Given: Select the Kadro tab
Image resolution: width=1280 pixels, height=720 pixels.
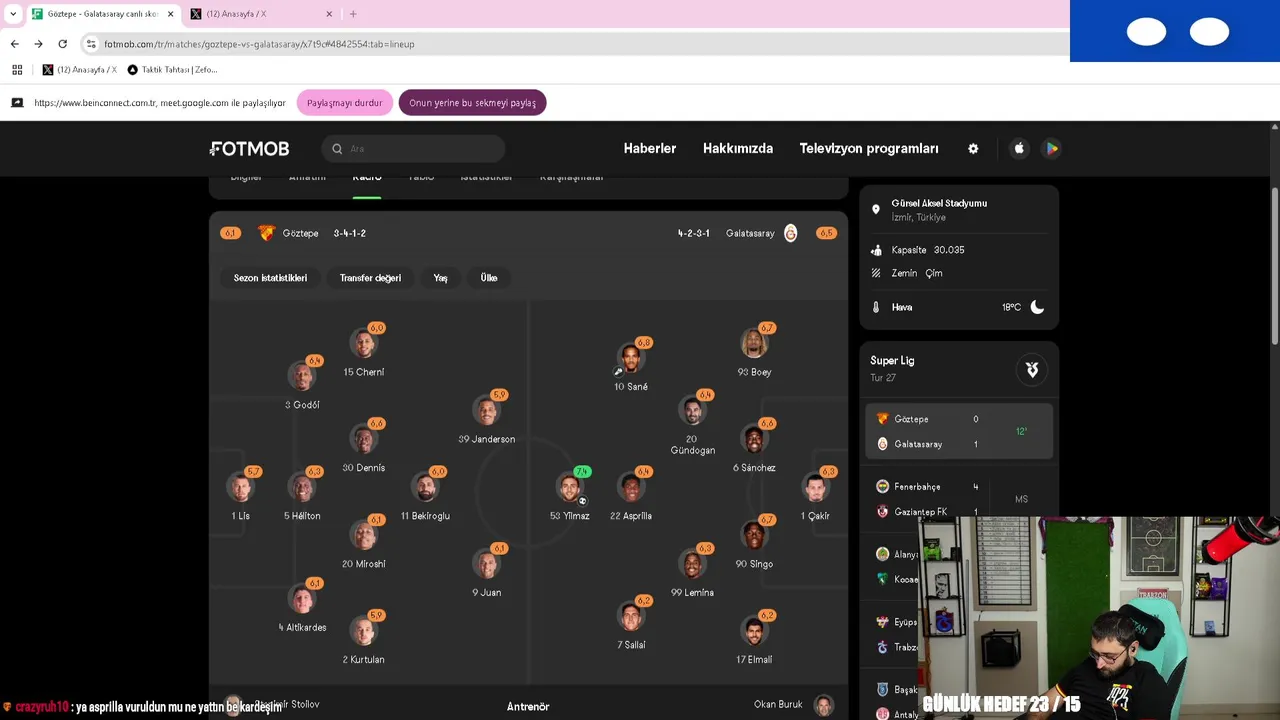Looking at the screenshot, I should (x=367, y=178).
